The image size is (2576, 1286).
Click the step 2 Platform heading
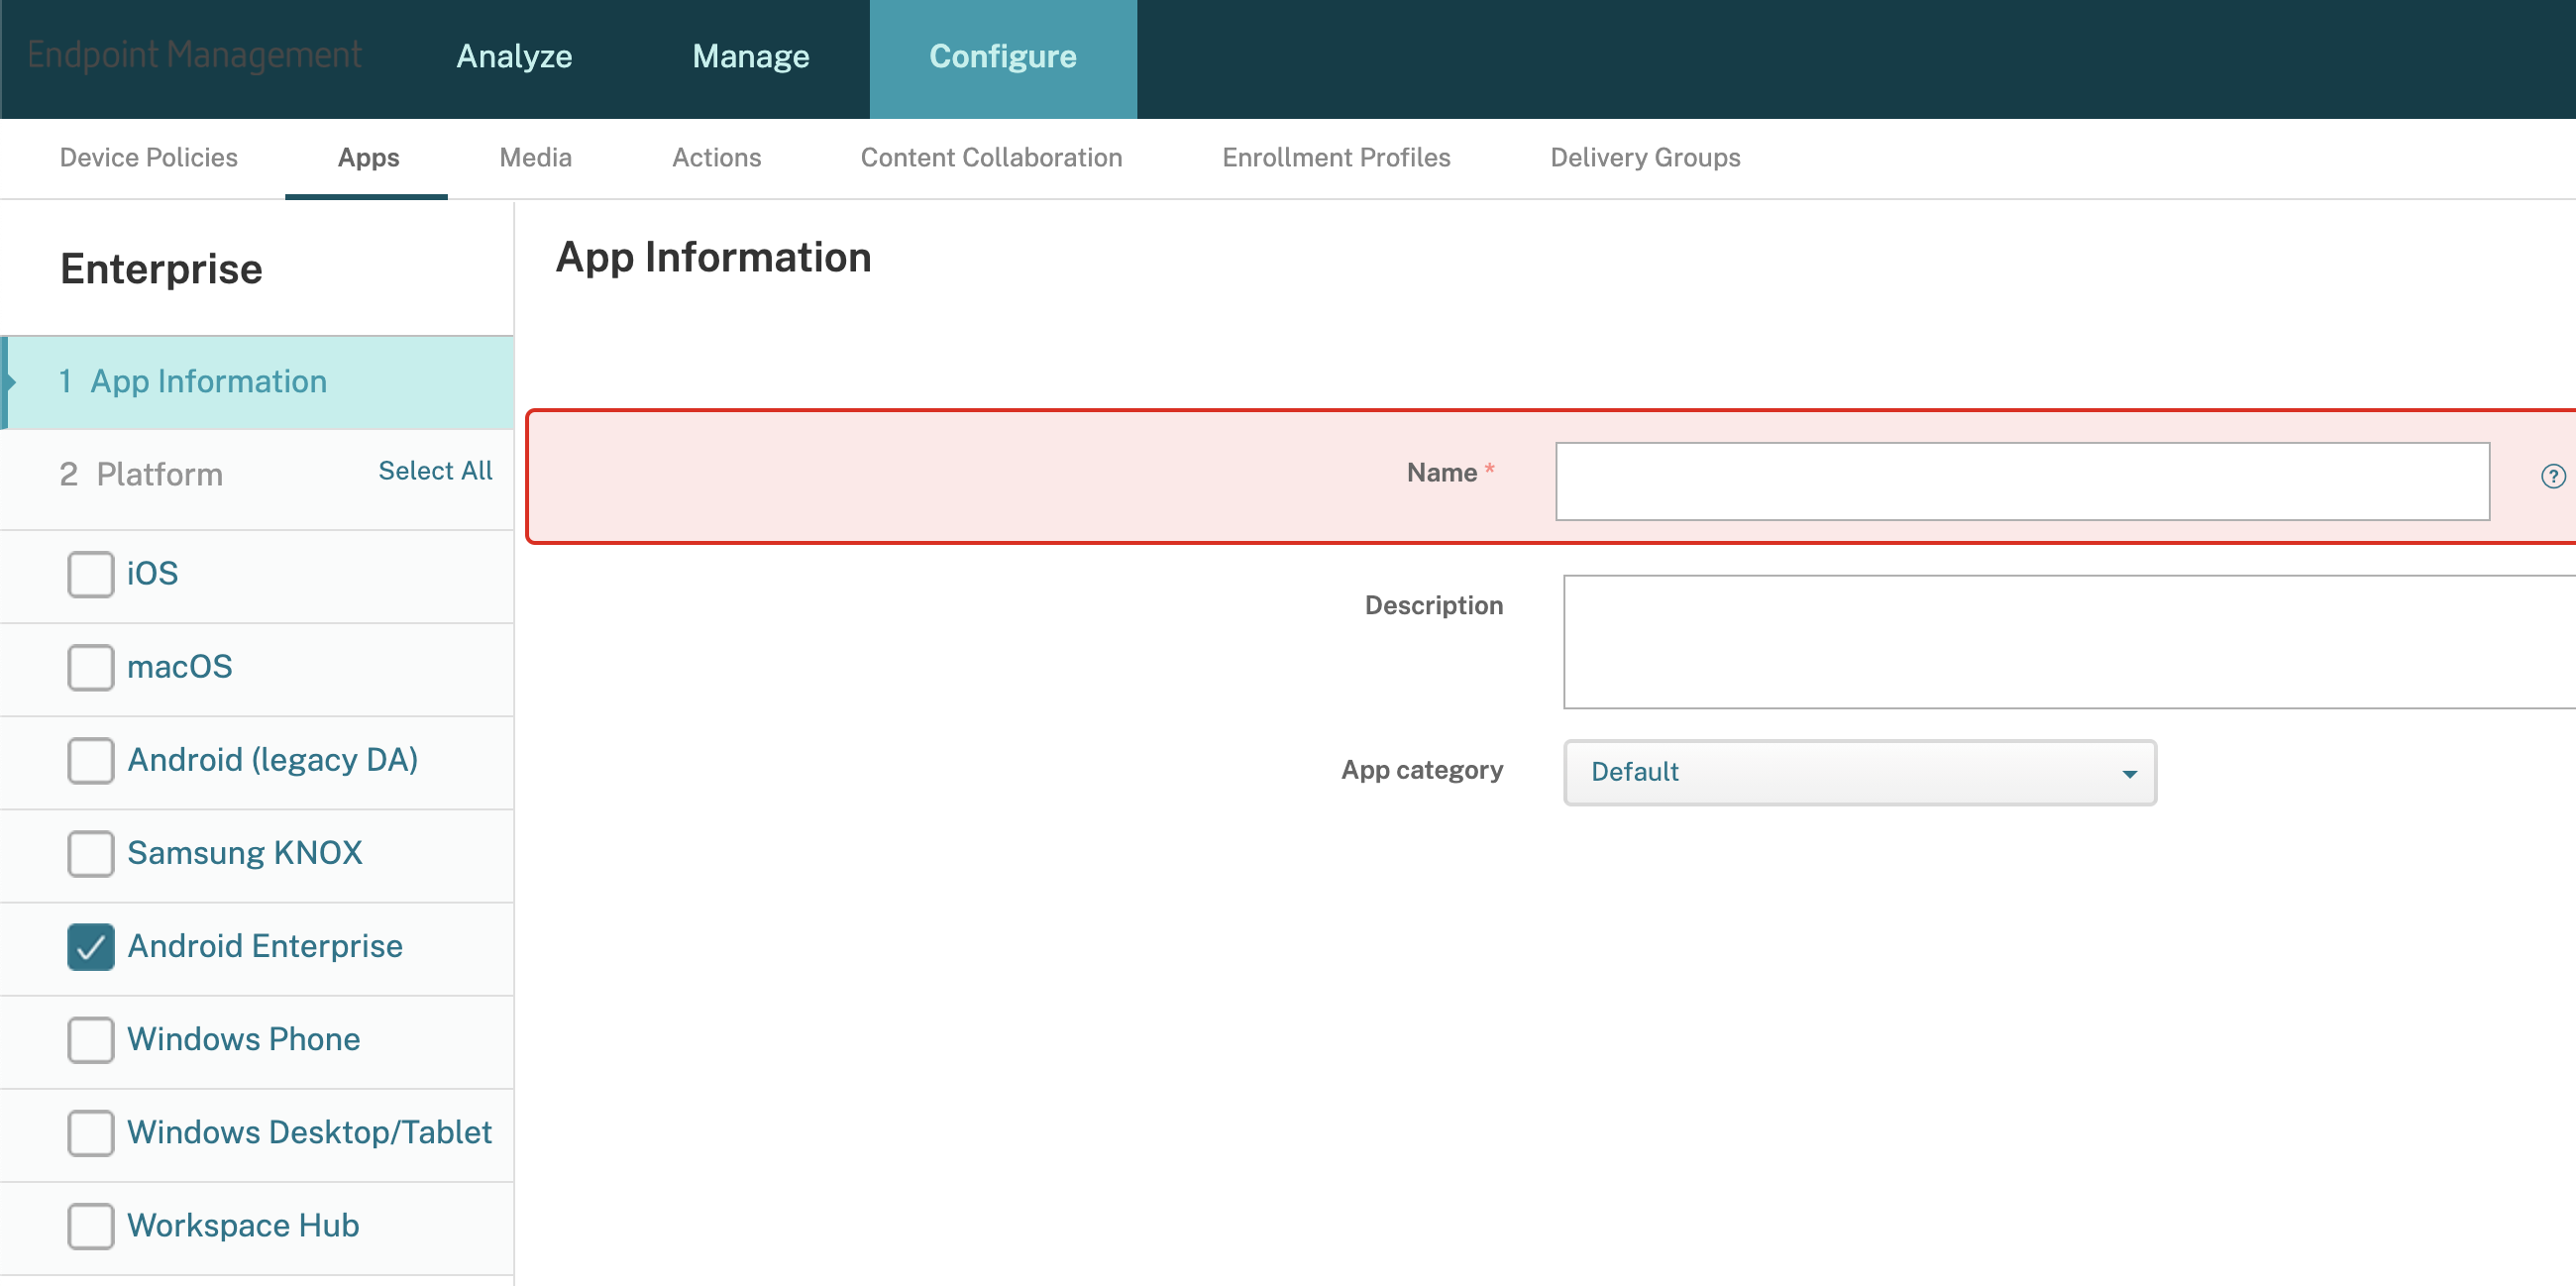[x=141, y=475]
